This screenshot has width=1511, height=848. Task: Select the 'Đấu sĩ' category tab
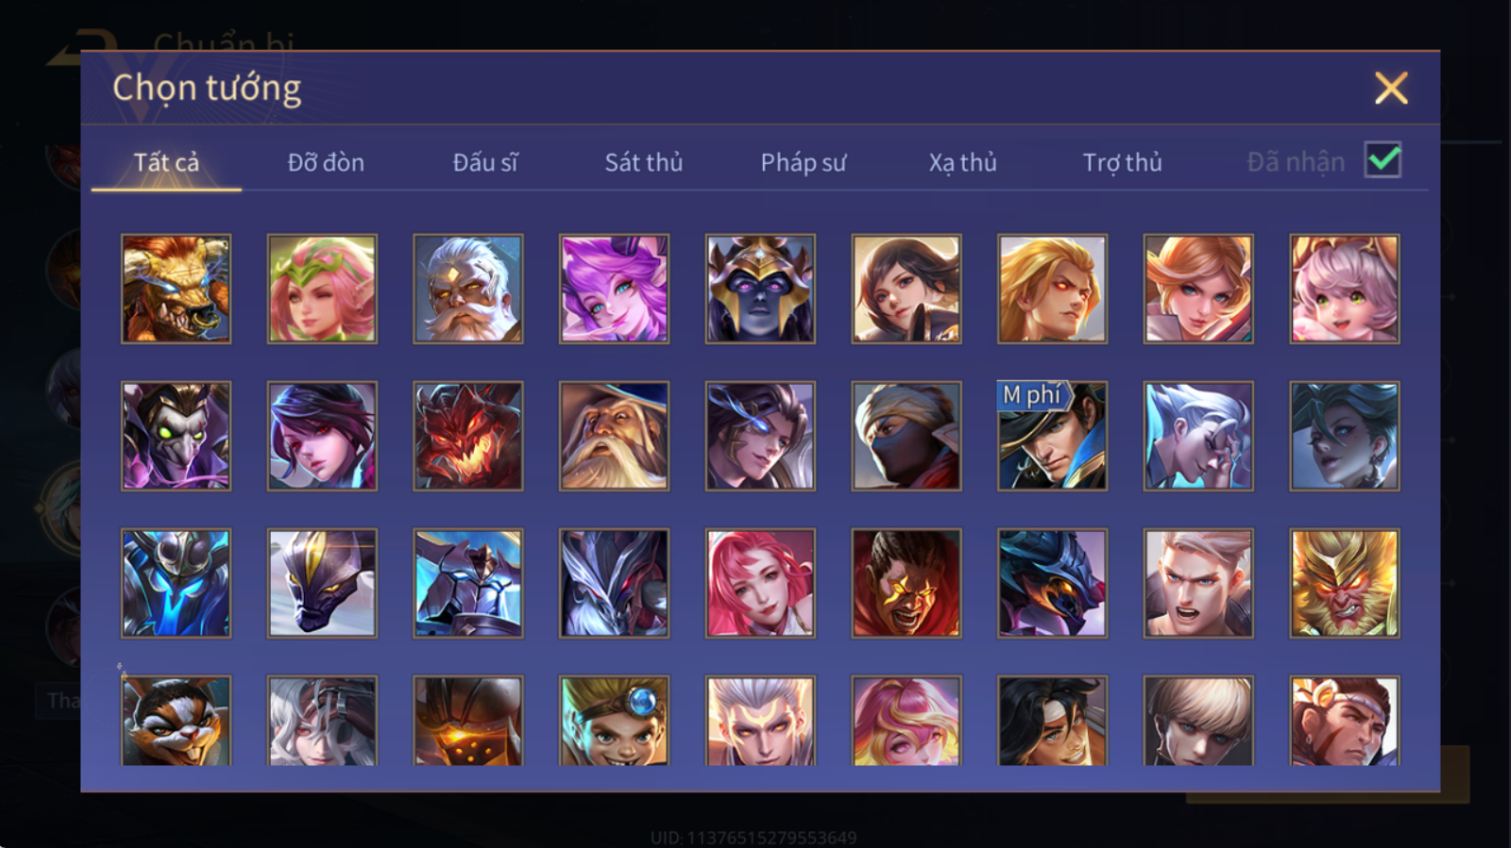click(x=485, y=162)
